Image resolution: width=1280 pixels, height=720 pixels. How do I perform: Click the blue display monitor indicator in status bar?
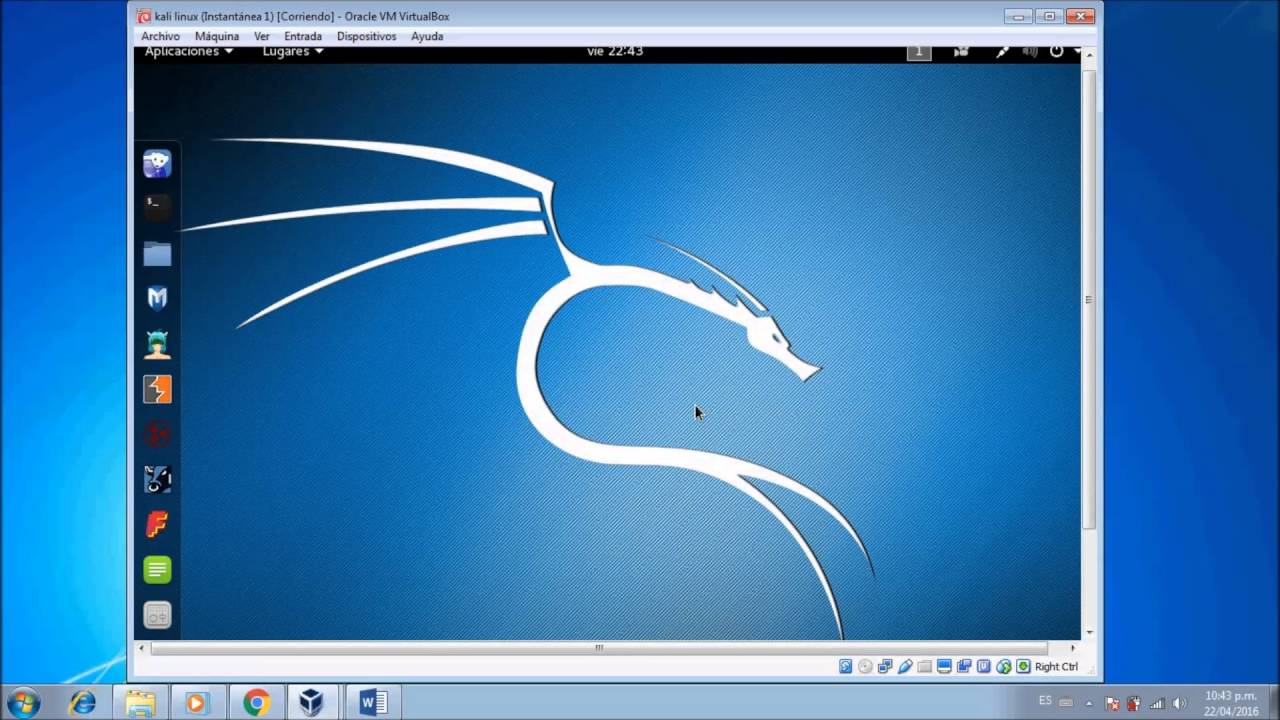pos(944,666)
